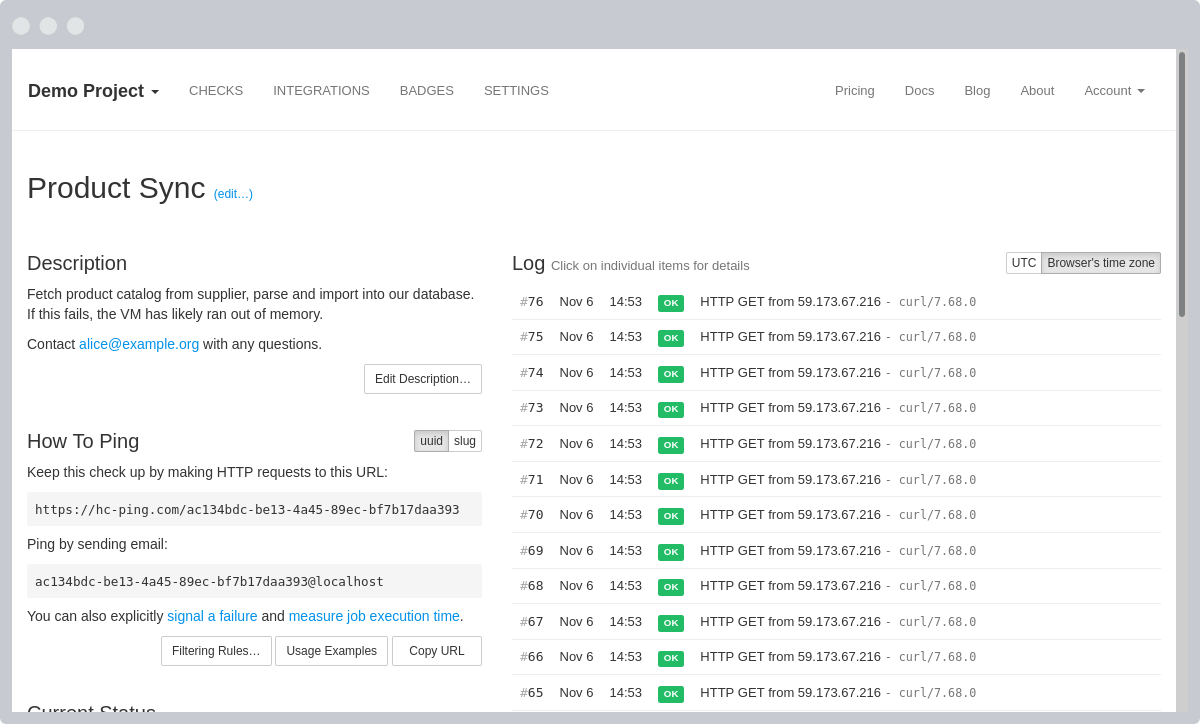Copy the ping URL using Copy URL

pos(437,651)
